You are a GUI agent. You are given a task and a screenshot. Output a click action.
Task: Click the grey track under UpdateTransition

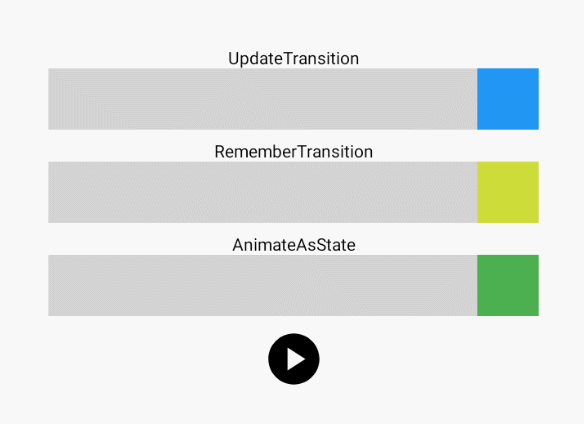(x=263, y=99)
